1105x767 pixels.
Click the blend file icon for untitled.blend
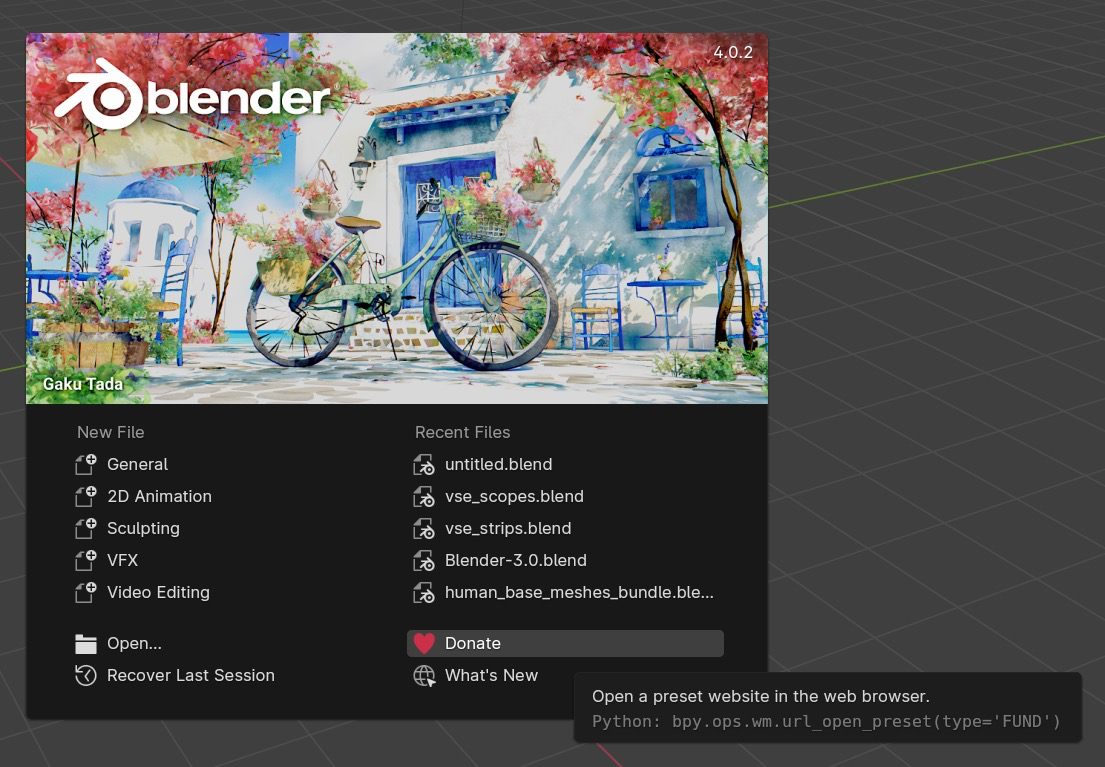pyautogui.click(x=424, y=465)
